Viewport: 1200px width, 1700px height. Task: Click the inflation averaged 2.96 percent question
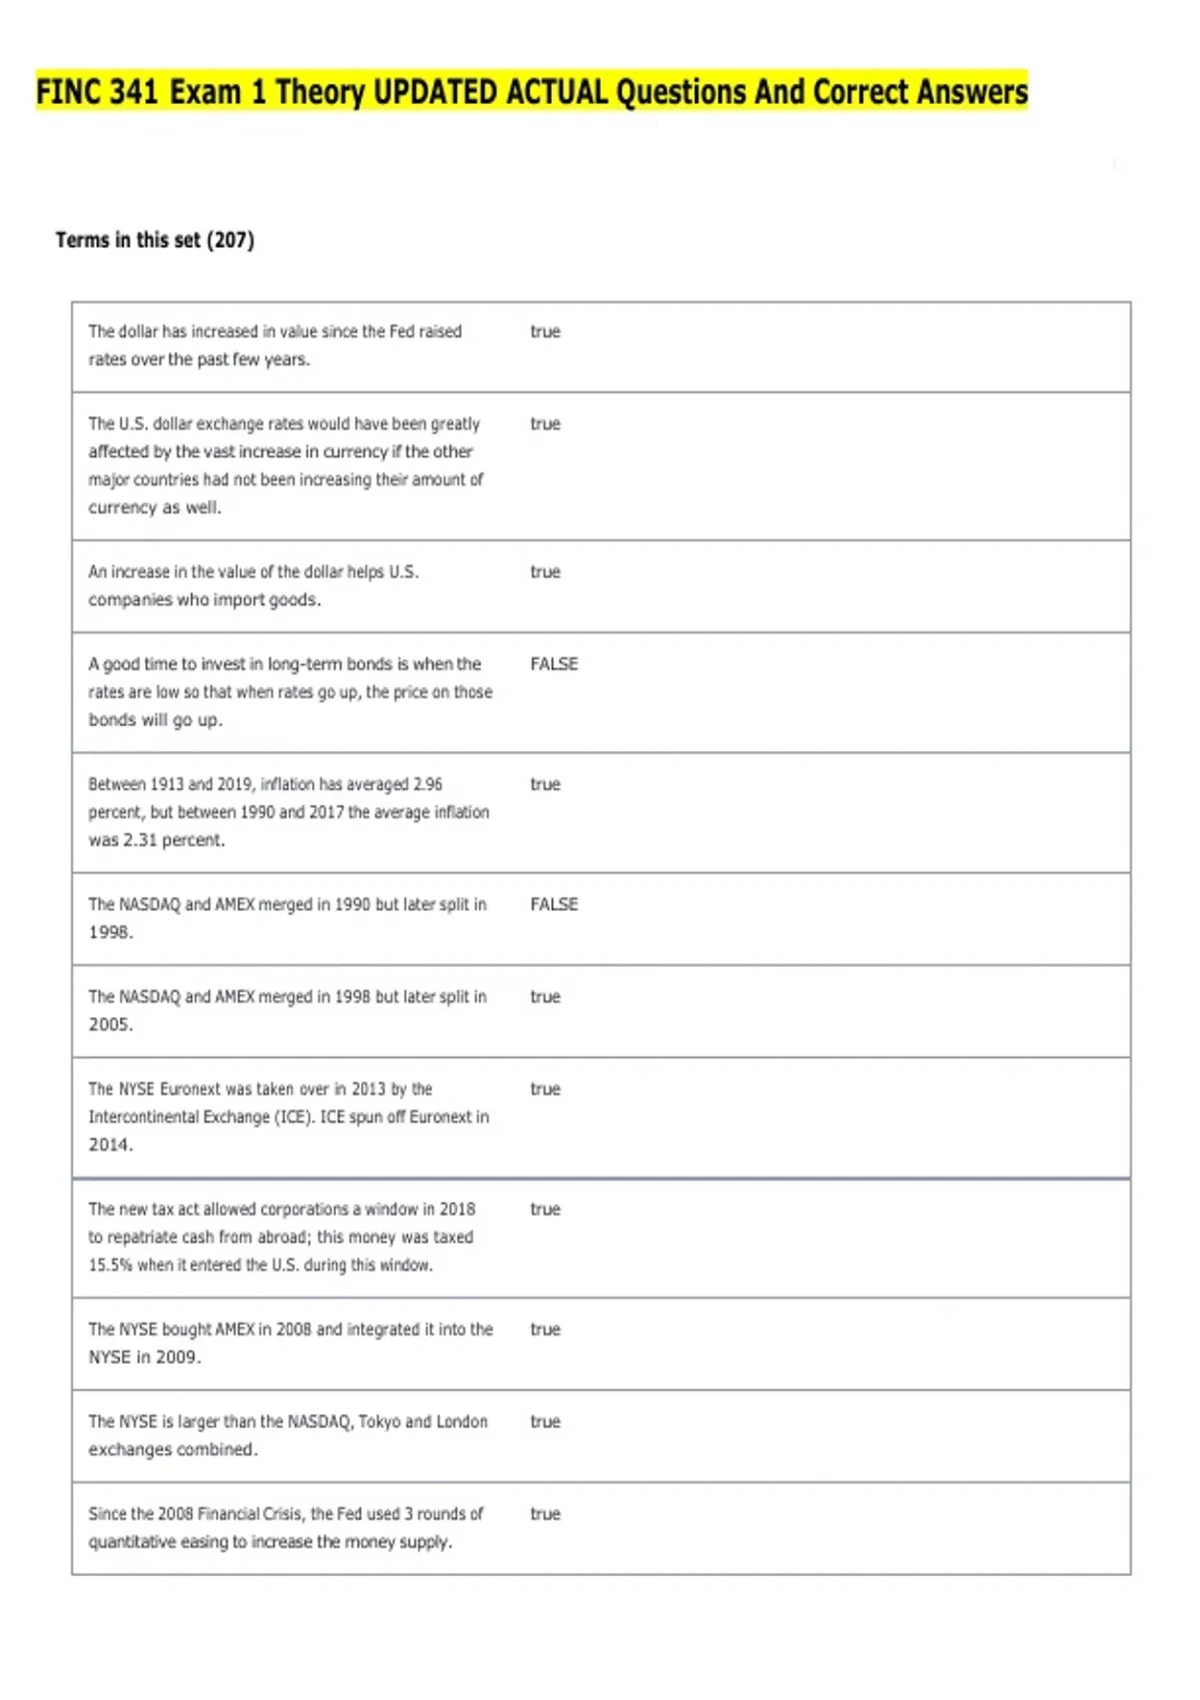click(288, 812)
